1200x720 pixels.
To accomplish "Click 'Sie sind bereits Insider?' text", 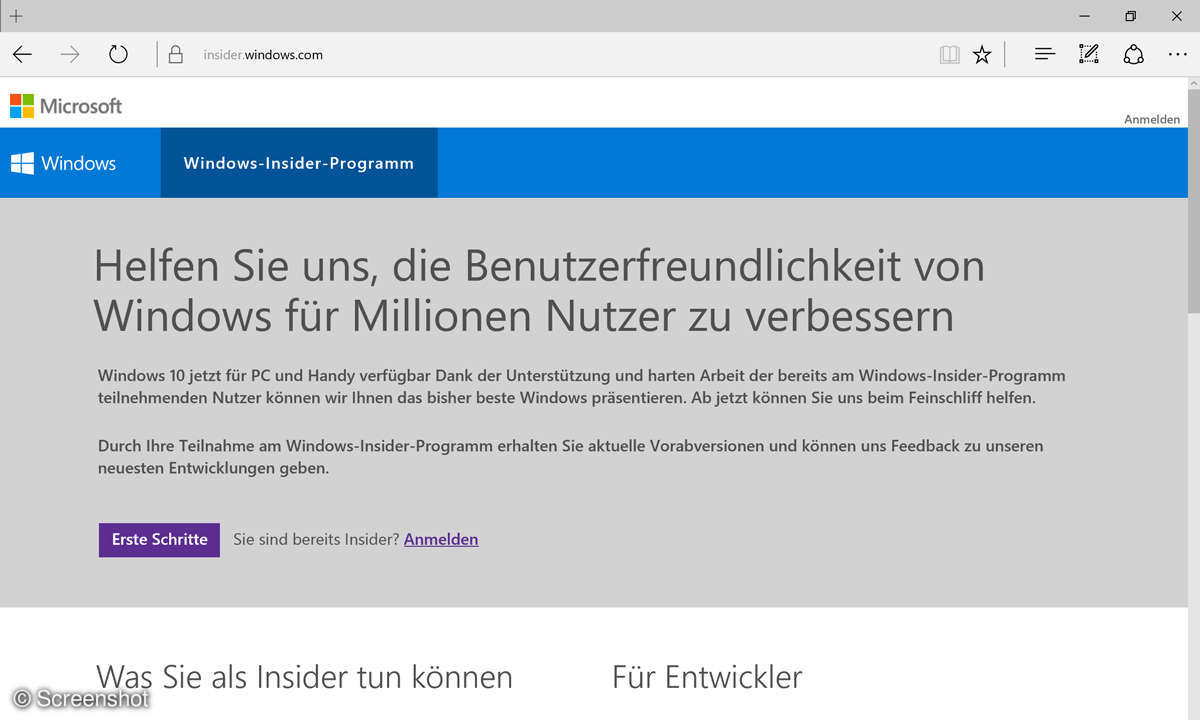I will [316, 539].
